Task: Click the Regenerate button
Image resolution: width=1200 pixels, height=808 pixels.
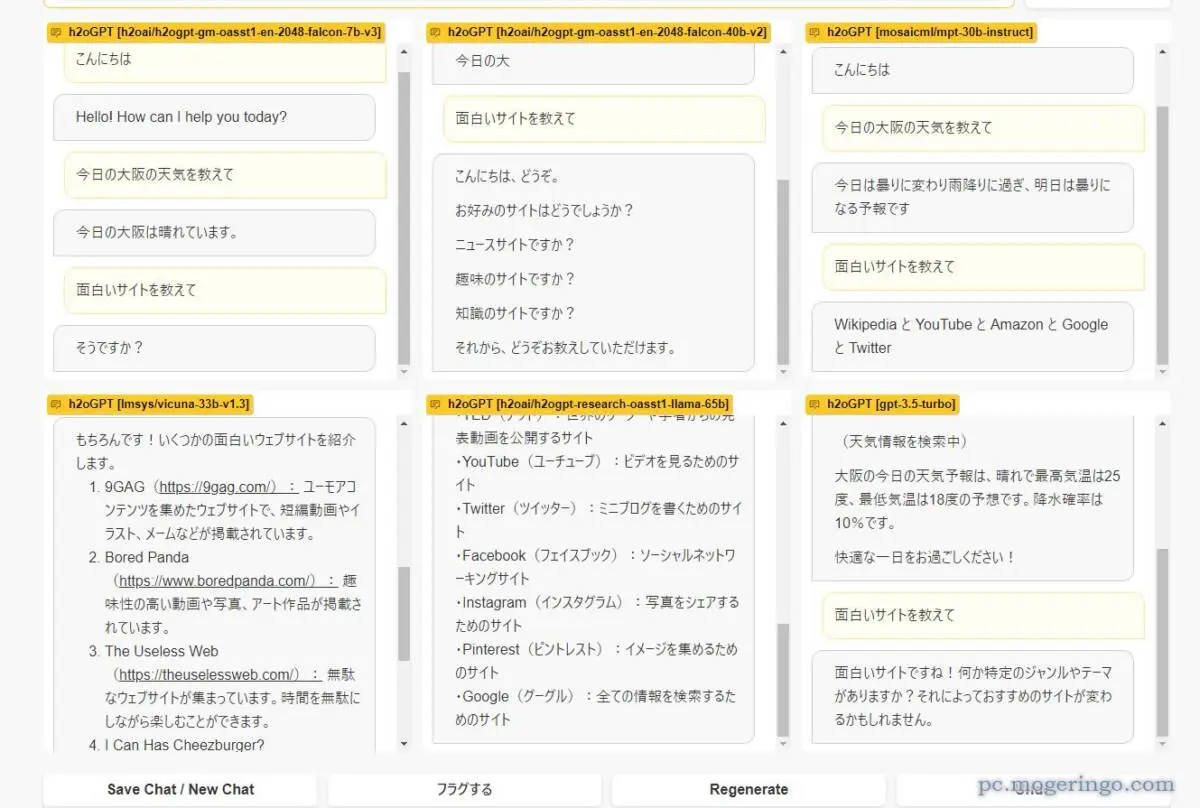Action: [748, 789]
